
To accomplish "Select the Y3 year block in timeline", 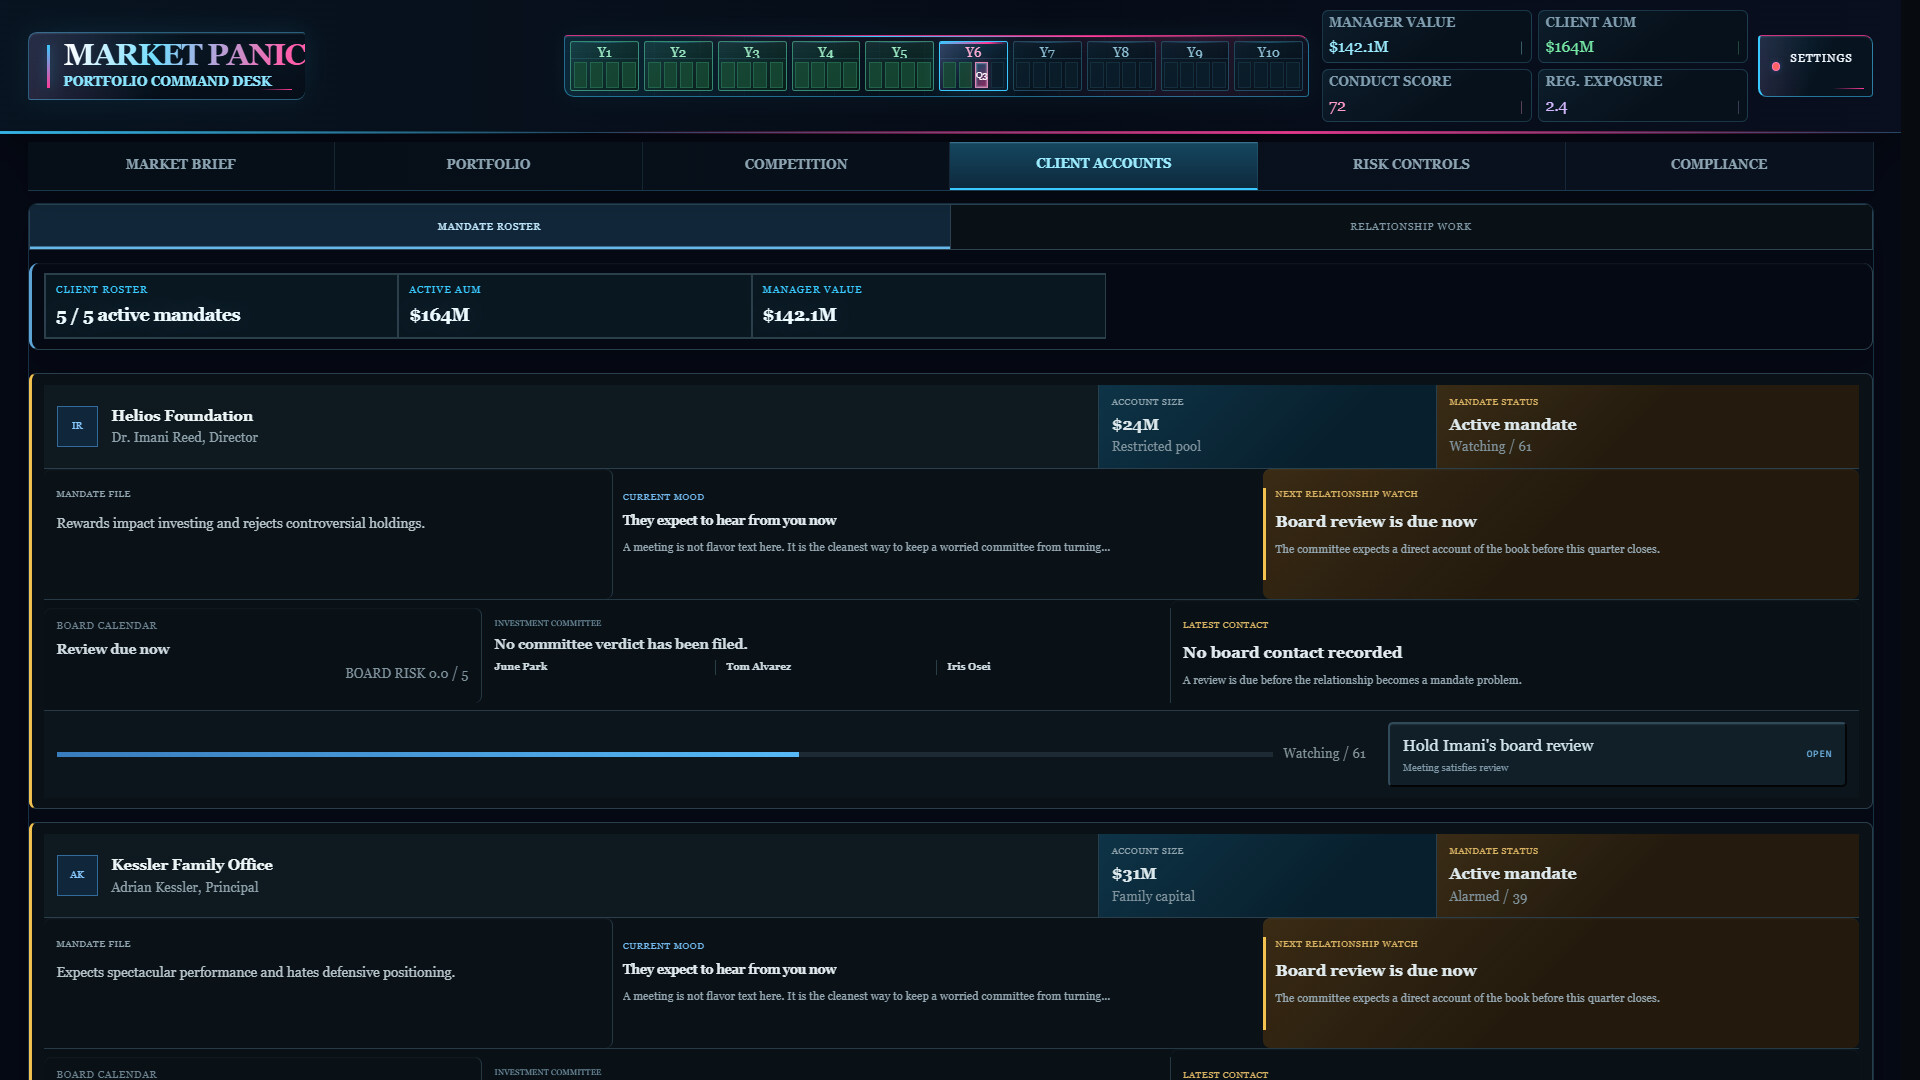I will (752, 66).
